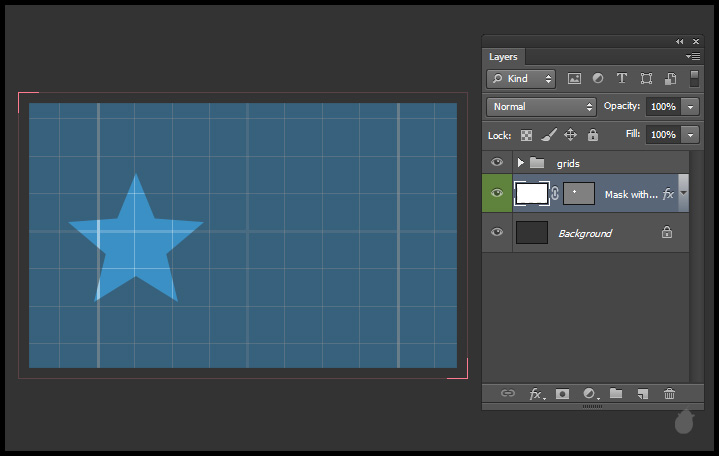Open the Layers panel flyout menu
The image size is (719, 456).
692,57
